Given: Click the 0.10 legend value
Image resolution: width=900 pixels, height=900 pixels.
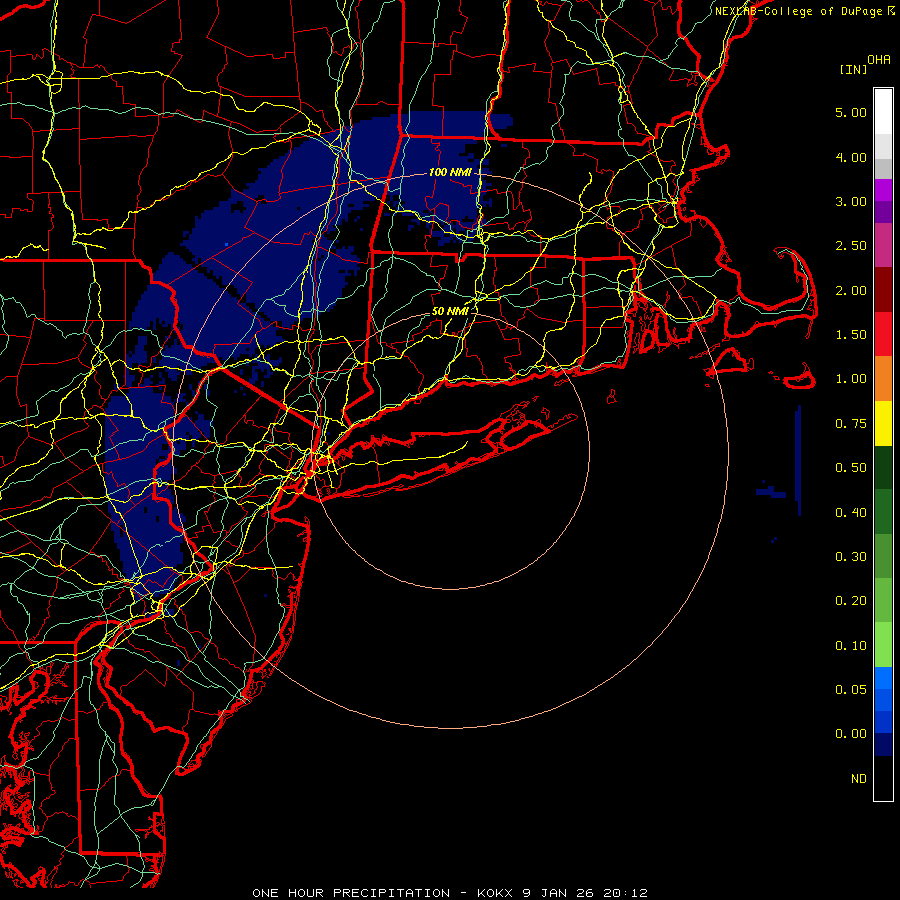Looking at the screenshot, I should click(x=851, y=646).
